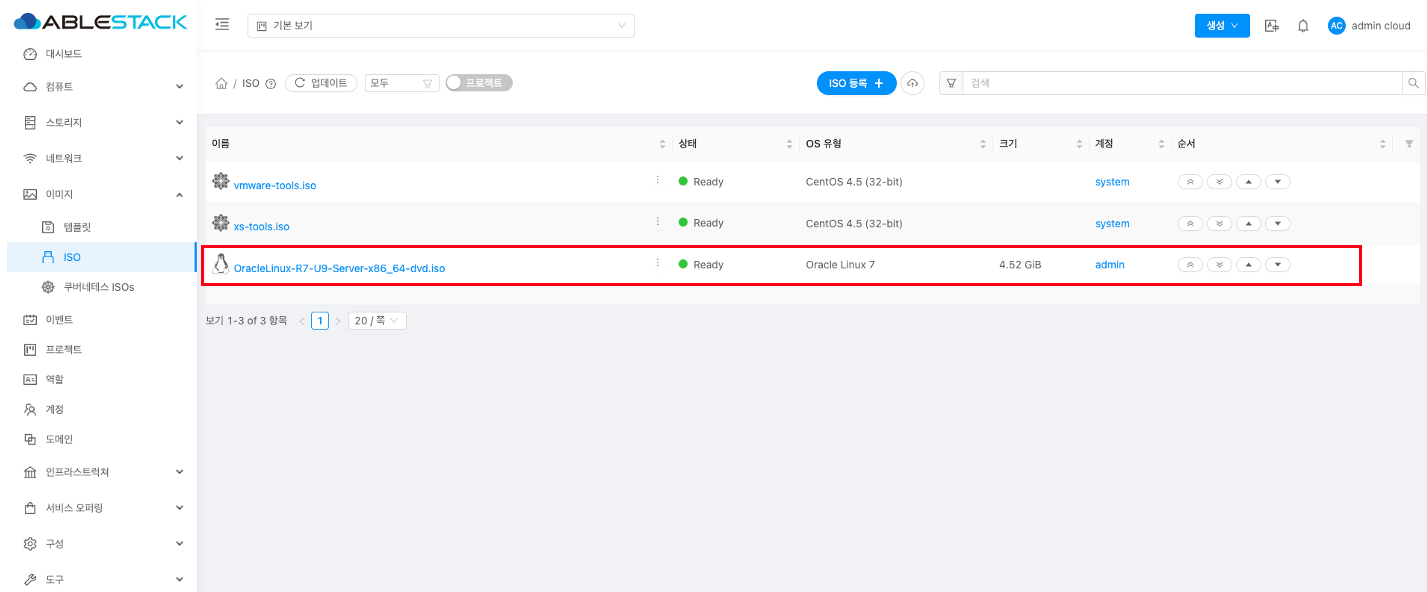Click the notification bell icon

click(x=1303, y=26)
